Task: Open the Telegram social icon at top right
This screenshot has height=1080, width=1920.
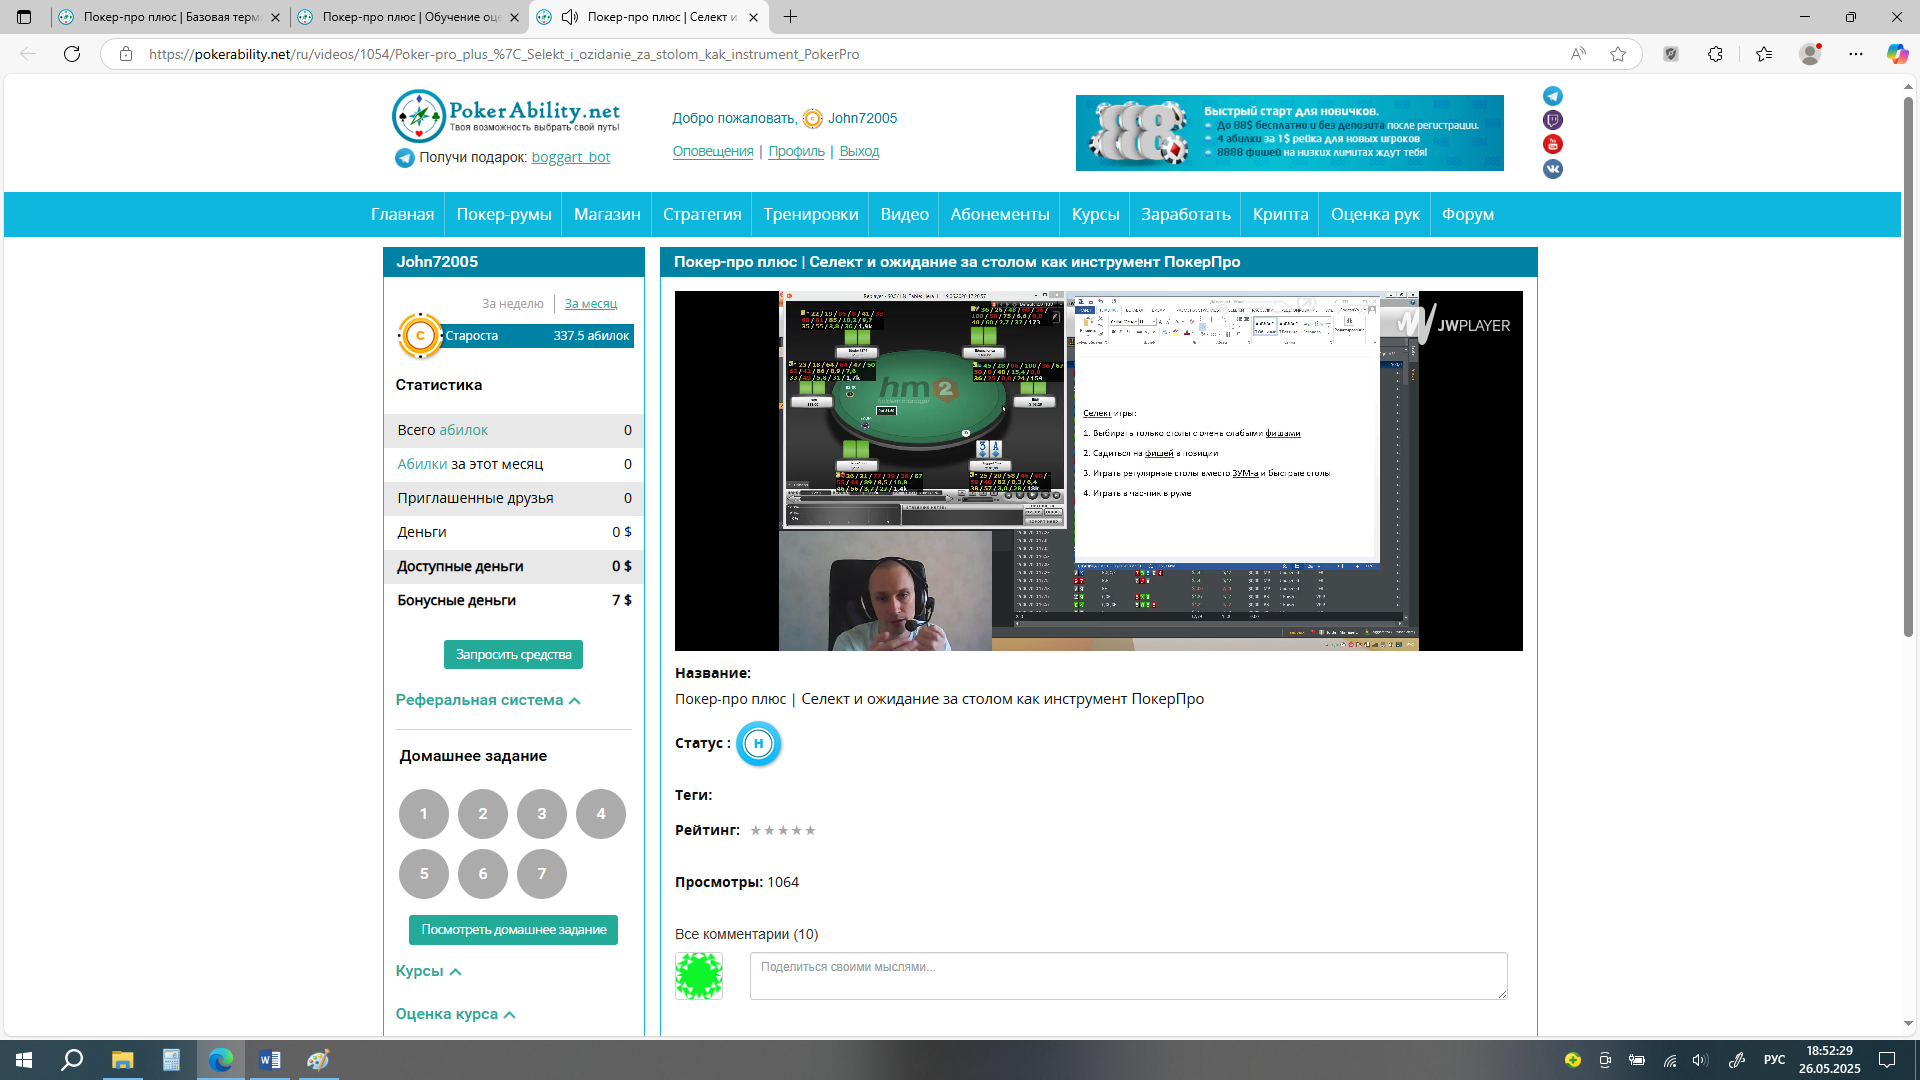Action: 1553,96
